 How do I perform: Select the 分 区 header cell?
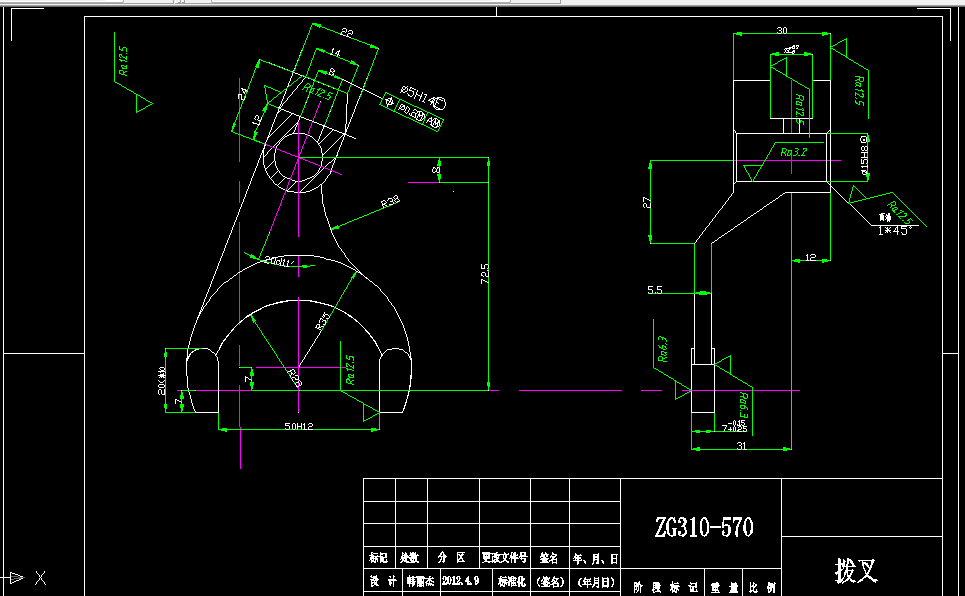tap(452, 558)
